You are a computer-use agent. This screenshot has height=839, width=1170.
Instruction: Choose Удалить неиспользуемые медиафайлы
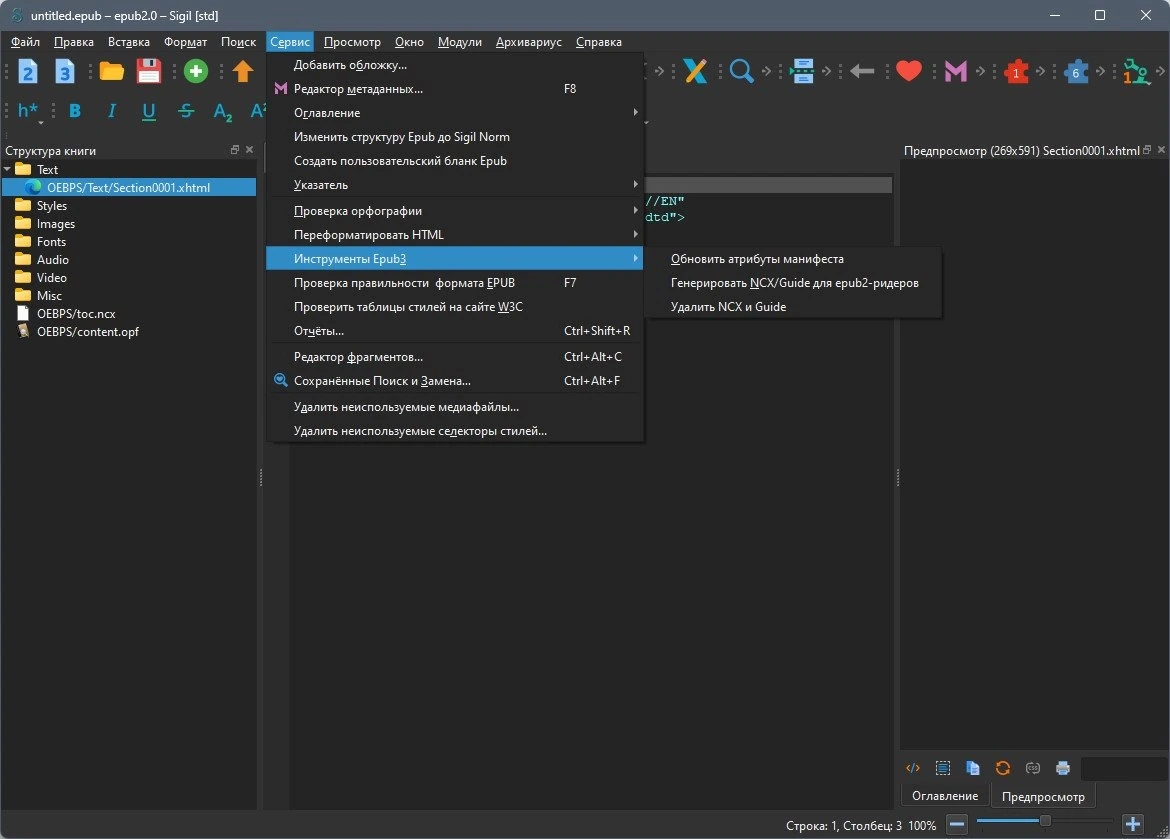[455, 407]
